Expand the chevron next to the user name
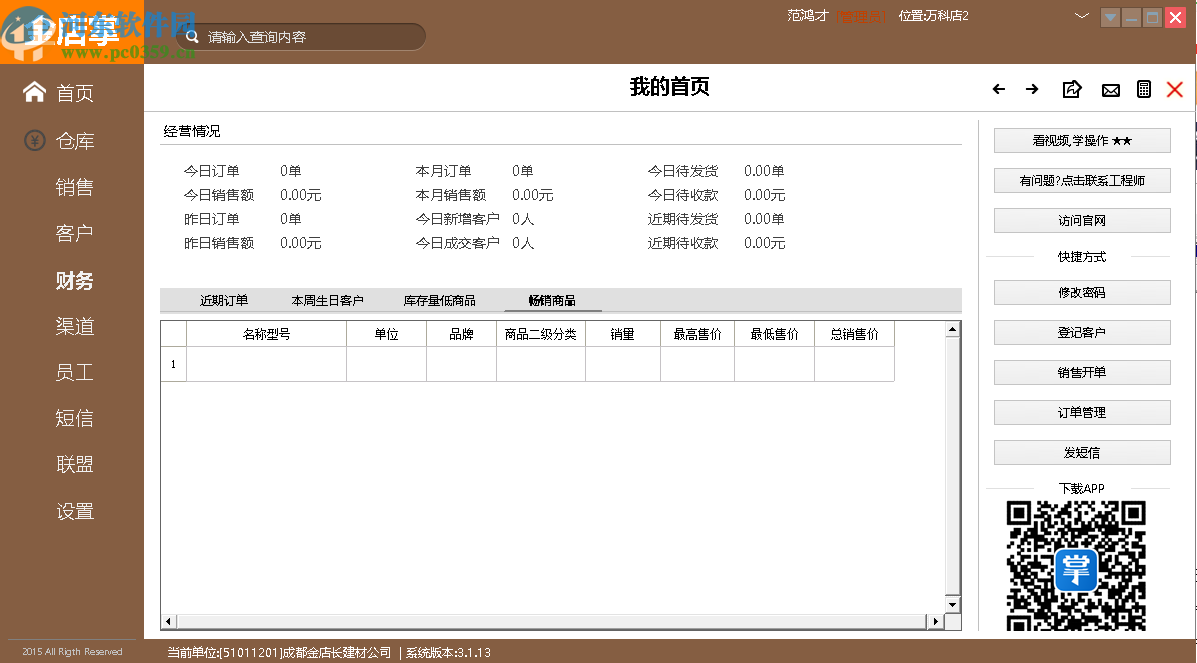The height and width of the screenshot is (663, 1197). pos(1081,17)
